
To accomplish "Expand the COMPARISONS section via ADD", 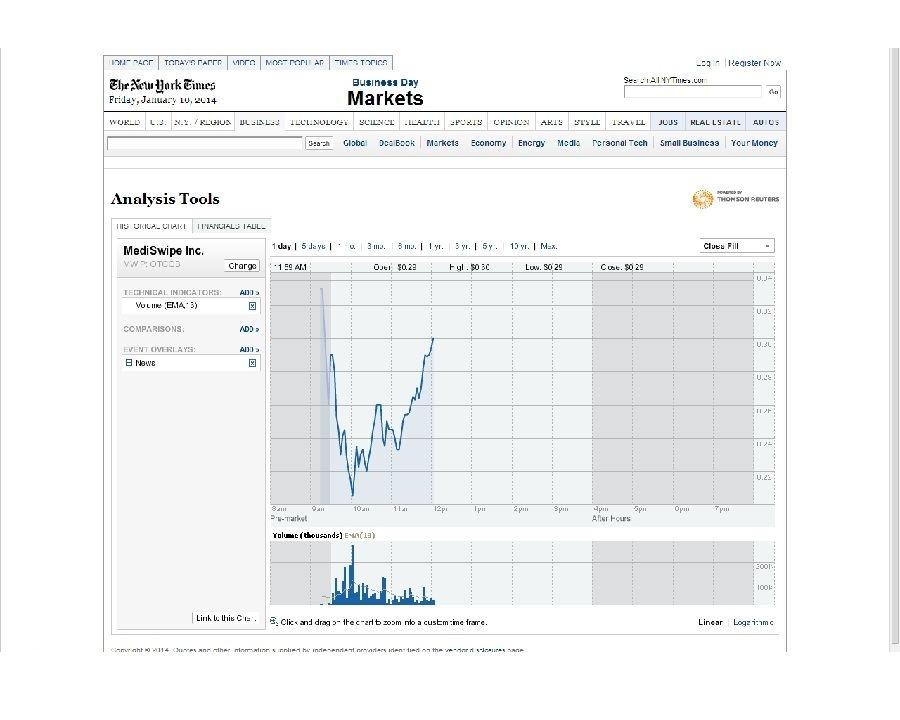I will tap(248, 328).
